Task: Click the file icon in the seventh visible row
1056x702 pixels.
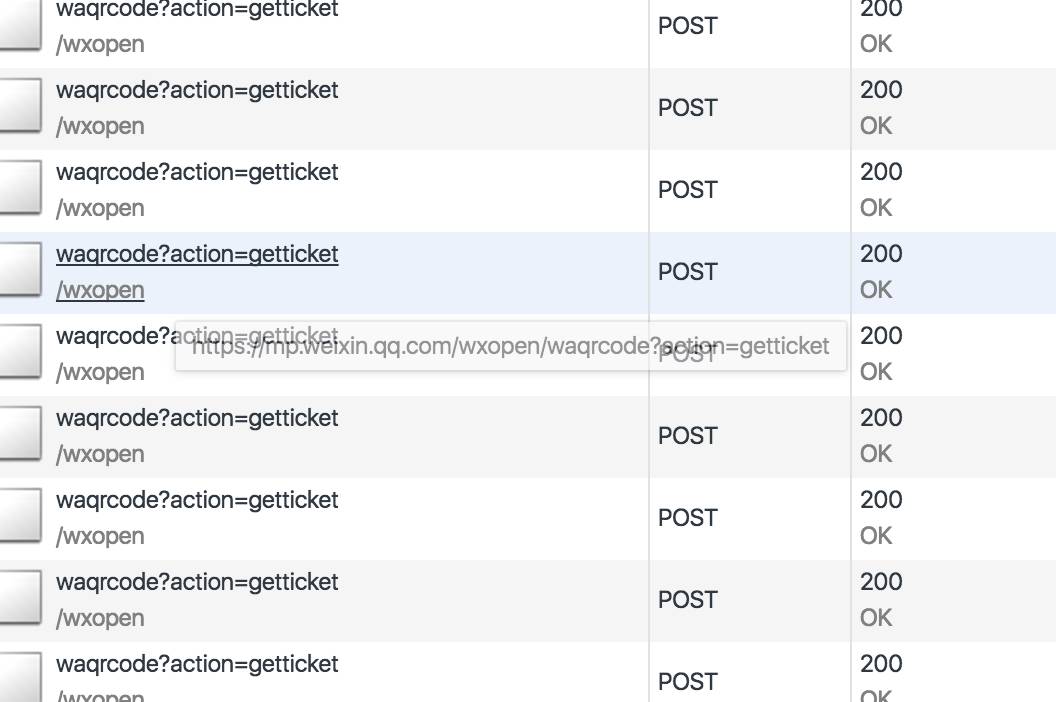Action: (18, 518)
